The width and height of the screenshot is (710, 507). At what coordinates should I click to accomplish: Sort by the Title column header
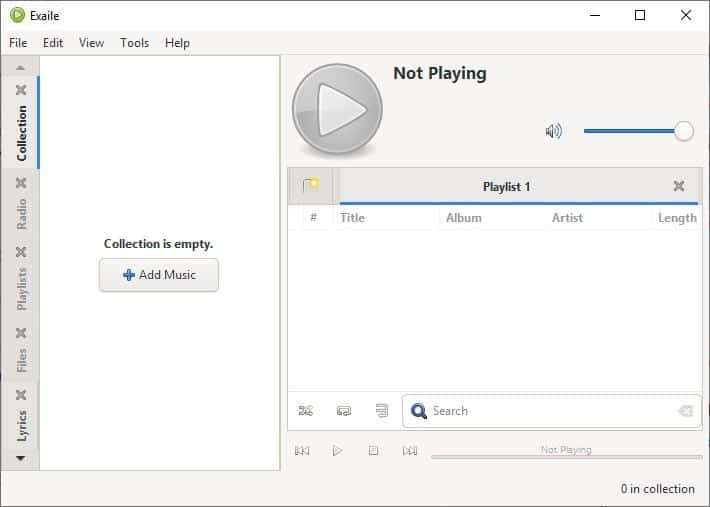click(x=388, y=218)
